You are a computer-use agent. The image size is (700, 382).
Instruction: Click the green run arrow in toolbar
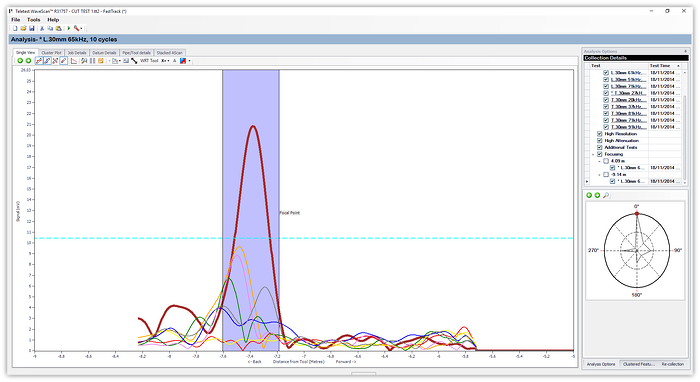pos(69,28)
